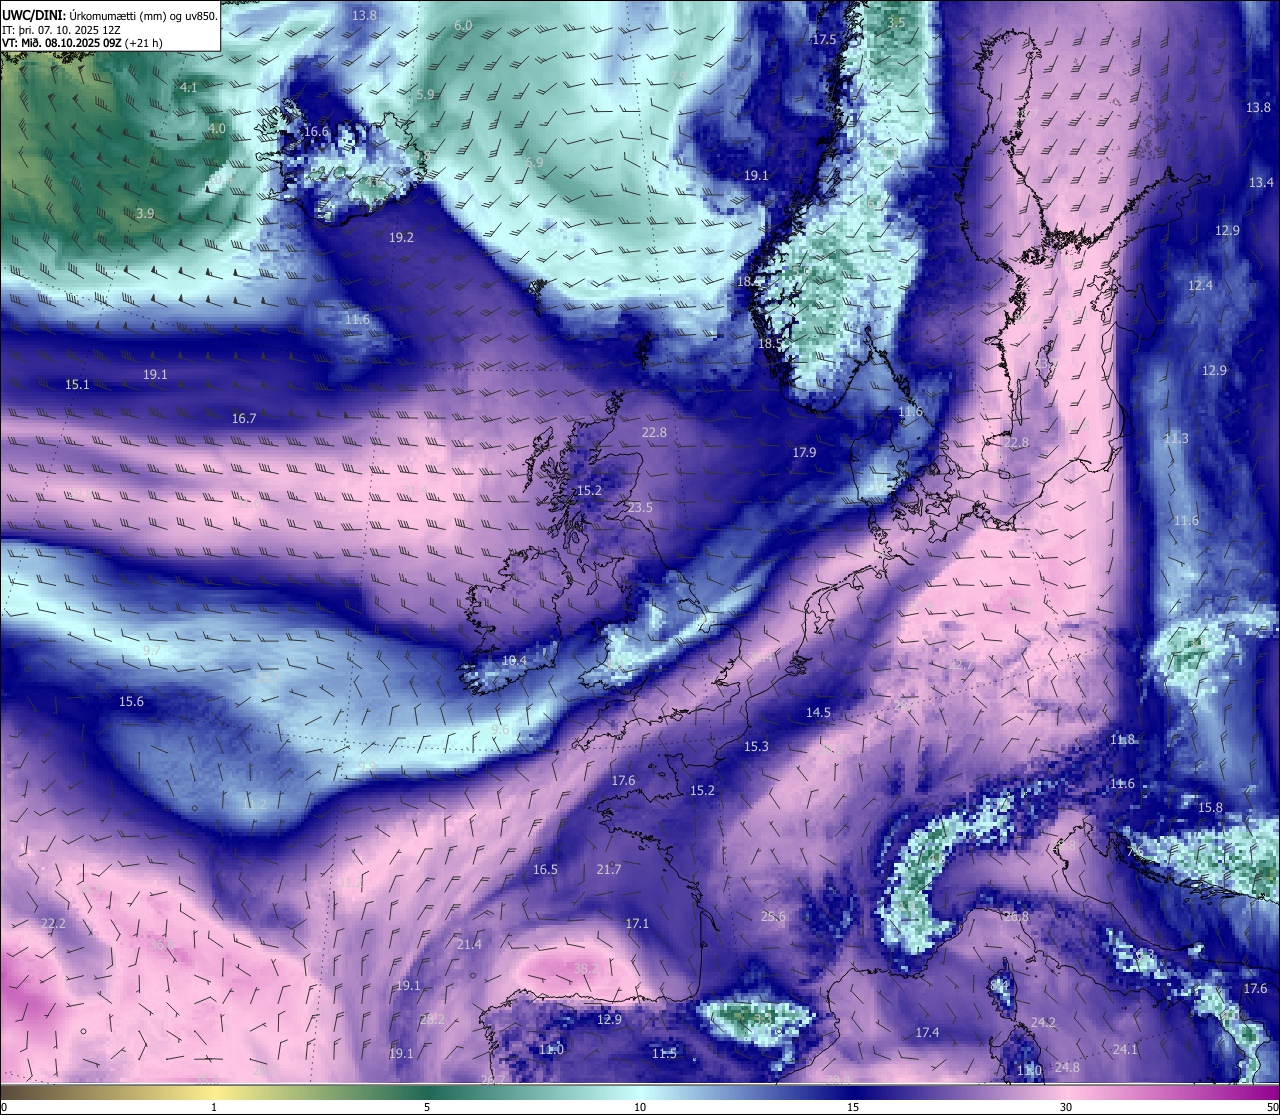The height and width of the screenshot is (1115, 1280).
Task: Click the 0 tick label on the colour bar
Action: click(4, 1107)
